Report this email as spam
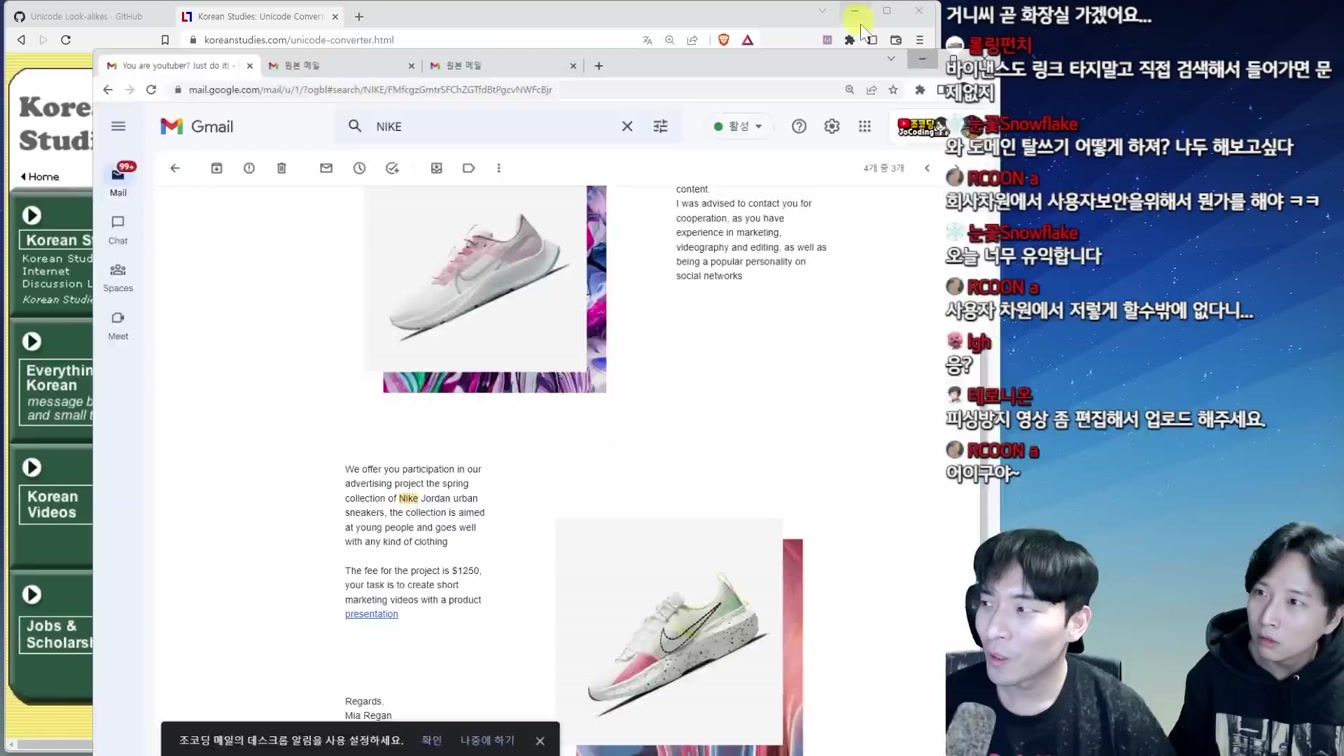Image resolution: width=1344 pixels, height=756 pixels. [249, 168]
